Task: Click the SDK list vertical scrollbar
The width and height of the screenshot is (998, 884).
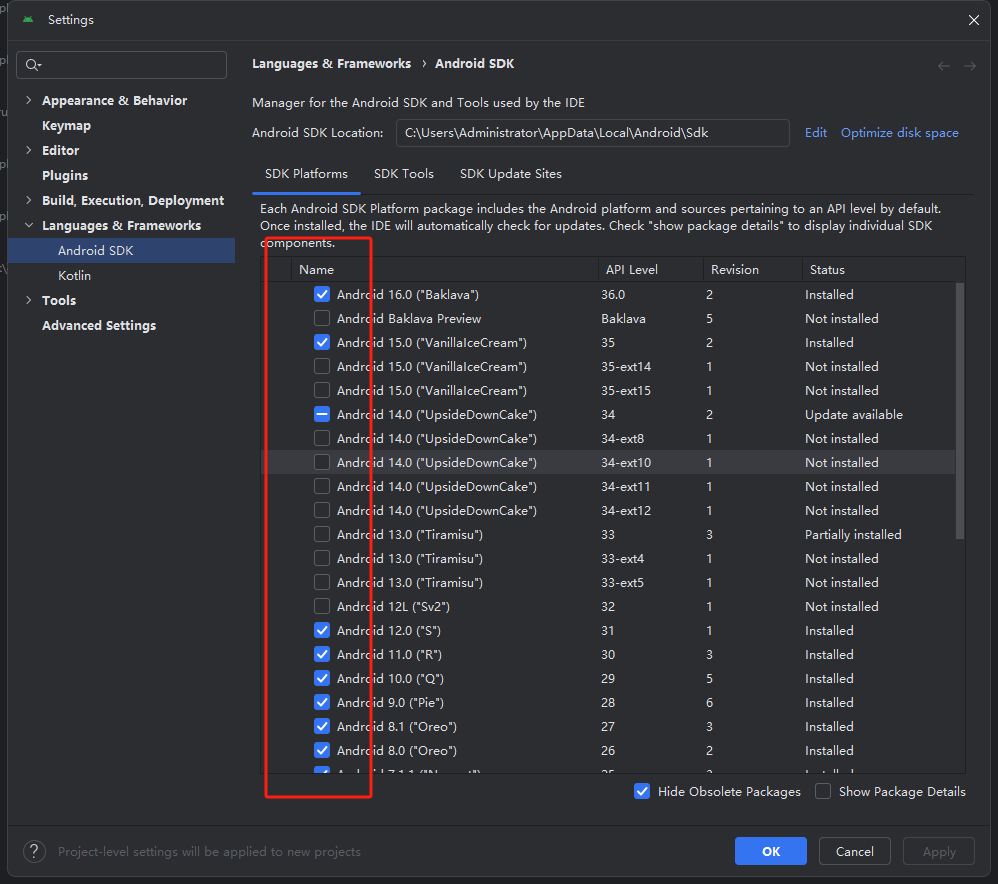Action: pos(960,410)
